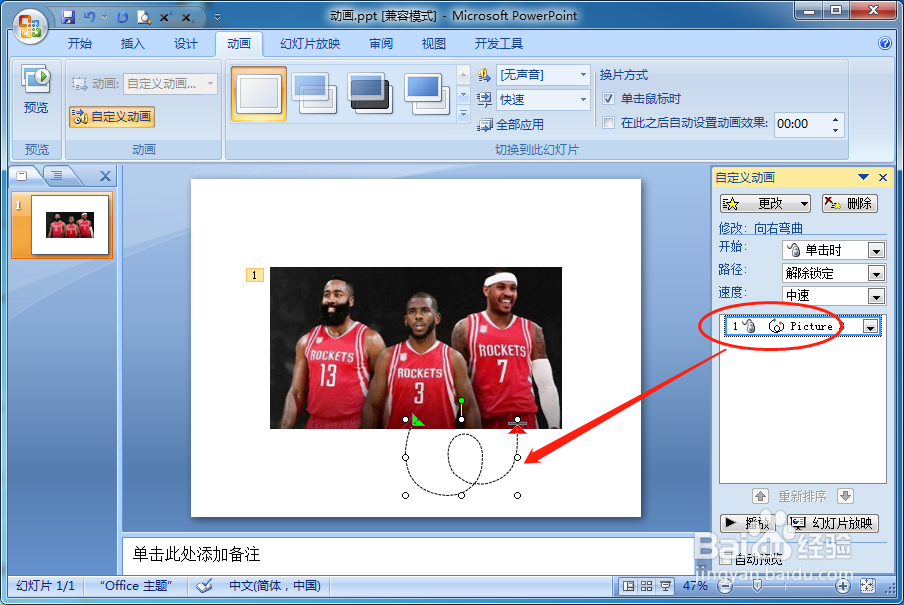The width and height of the screenshot is (904, 605).
Task: Choose the third dark transition effect
Action: [x=370, y=93]
